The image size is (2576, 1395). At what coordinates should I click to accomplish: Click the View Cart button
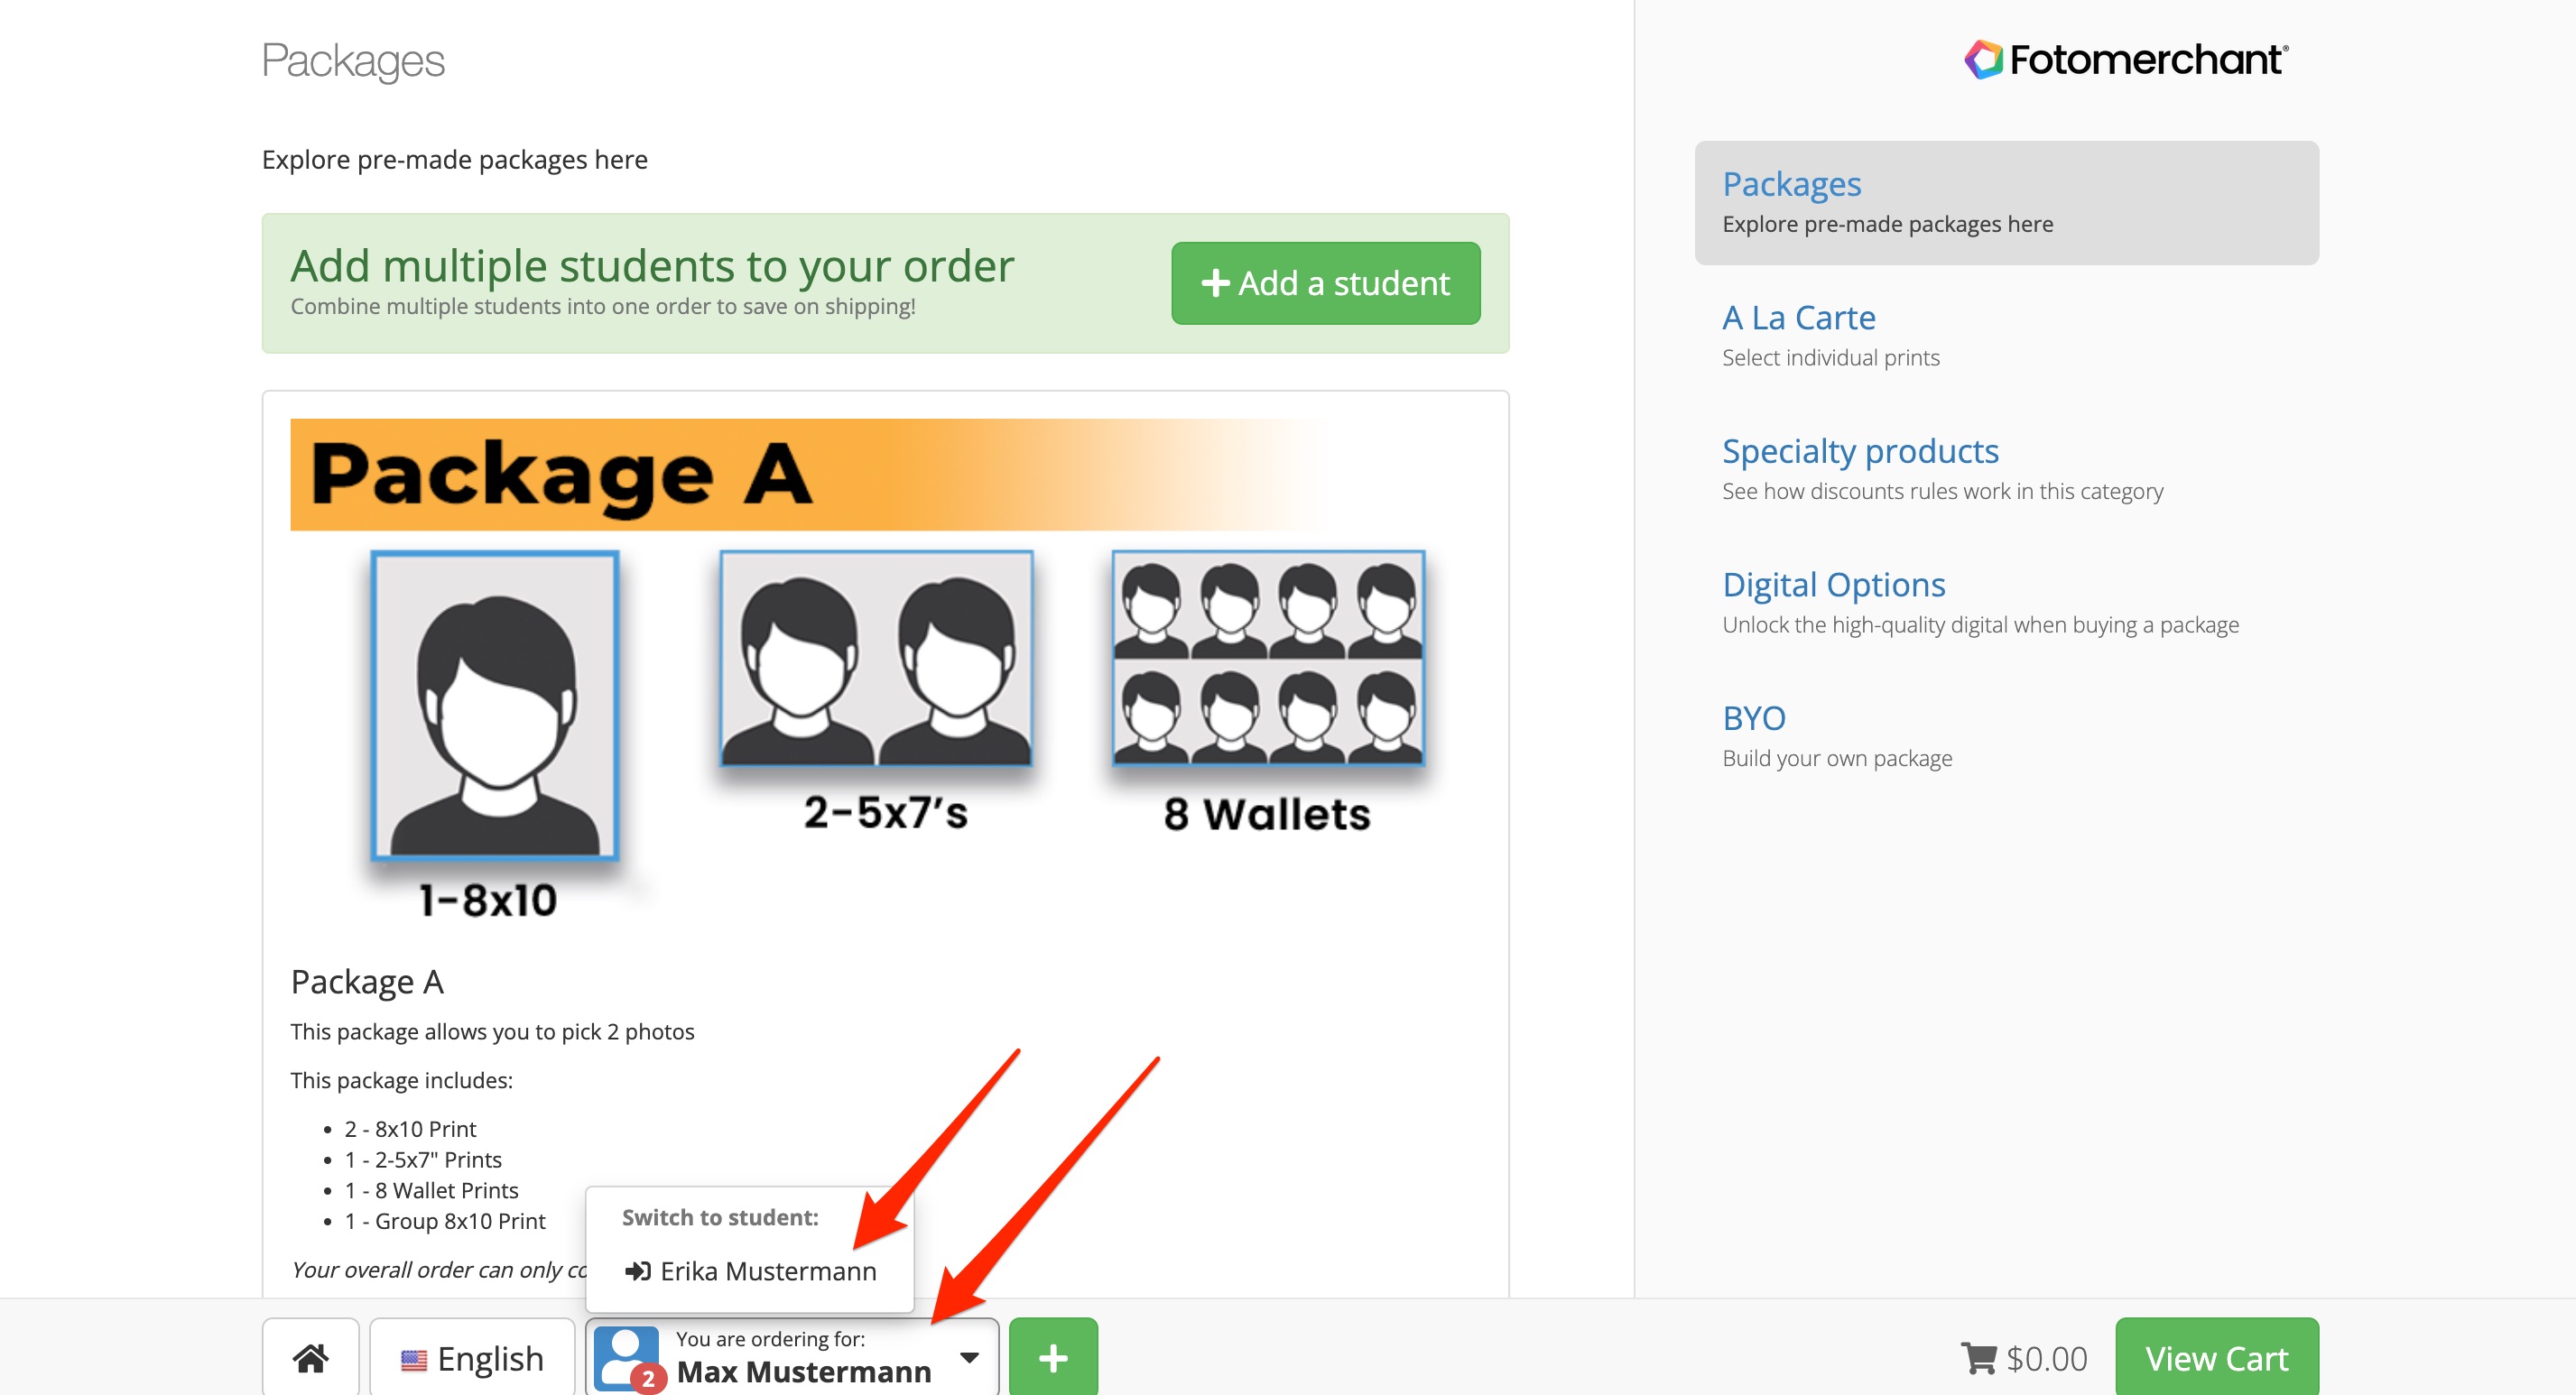(2216, 1357)
